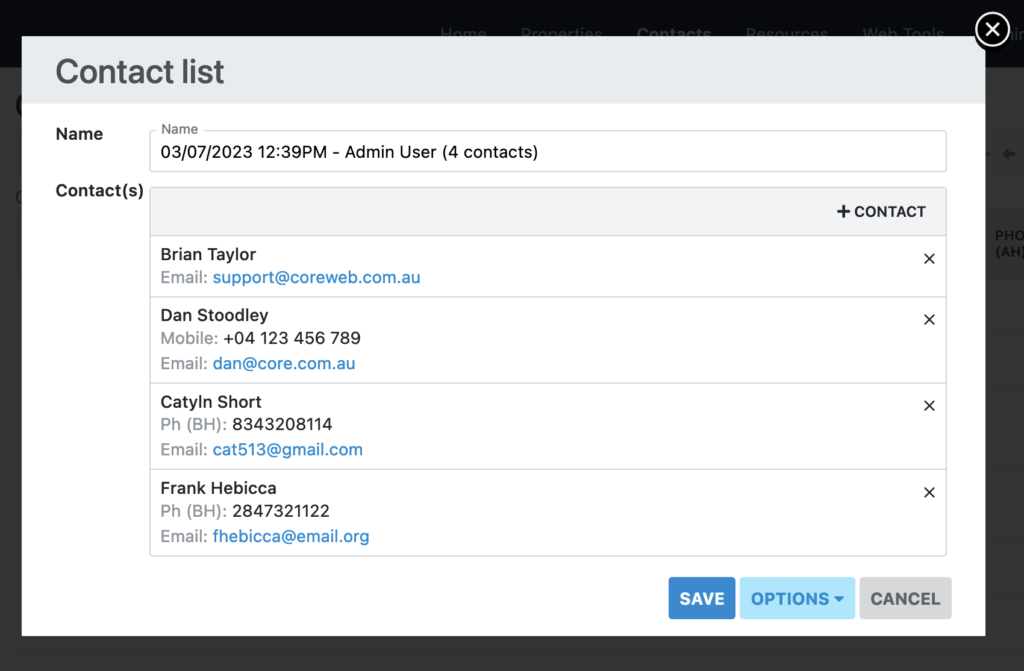Open the fhebicca@email.org email link
Image resolution: width=1024 pixels, height=671 pixels.
pos(291,536)
